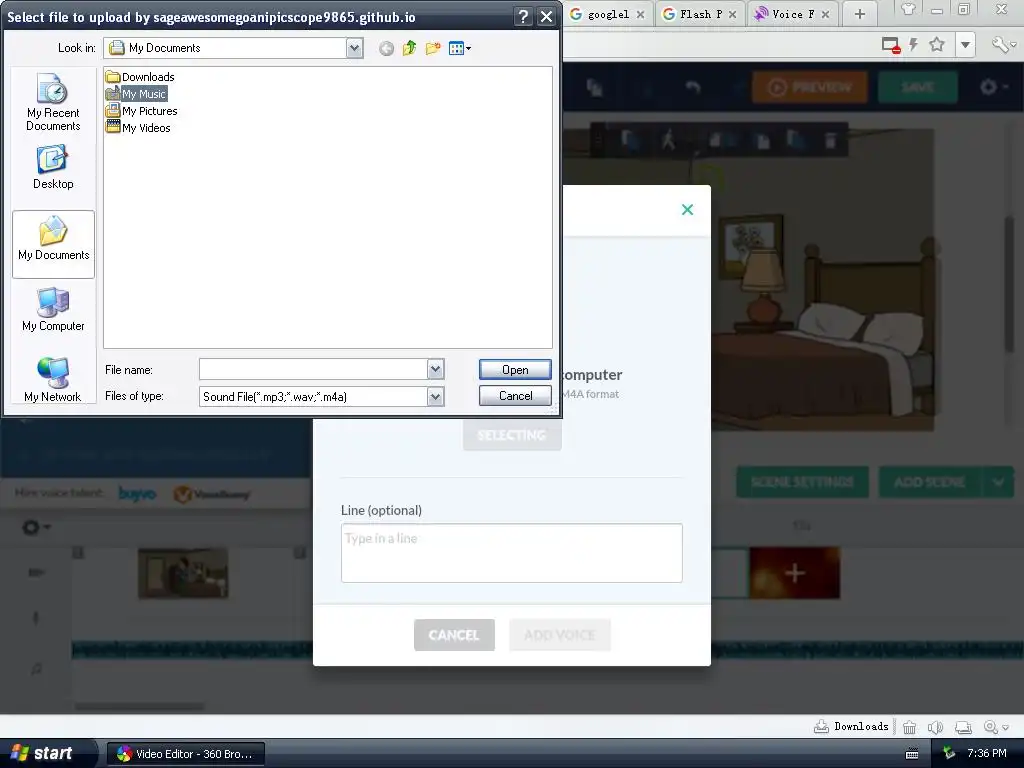Click the trash cleaner icon in status bar
This screenshot has width=1024, height=768.
(909, 727)
